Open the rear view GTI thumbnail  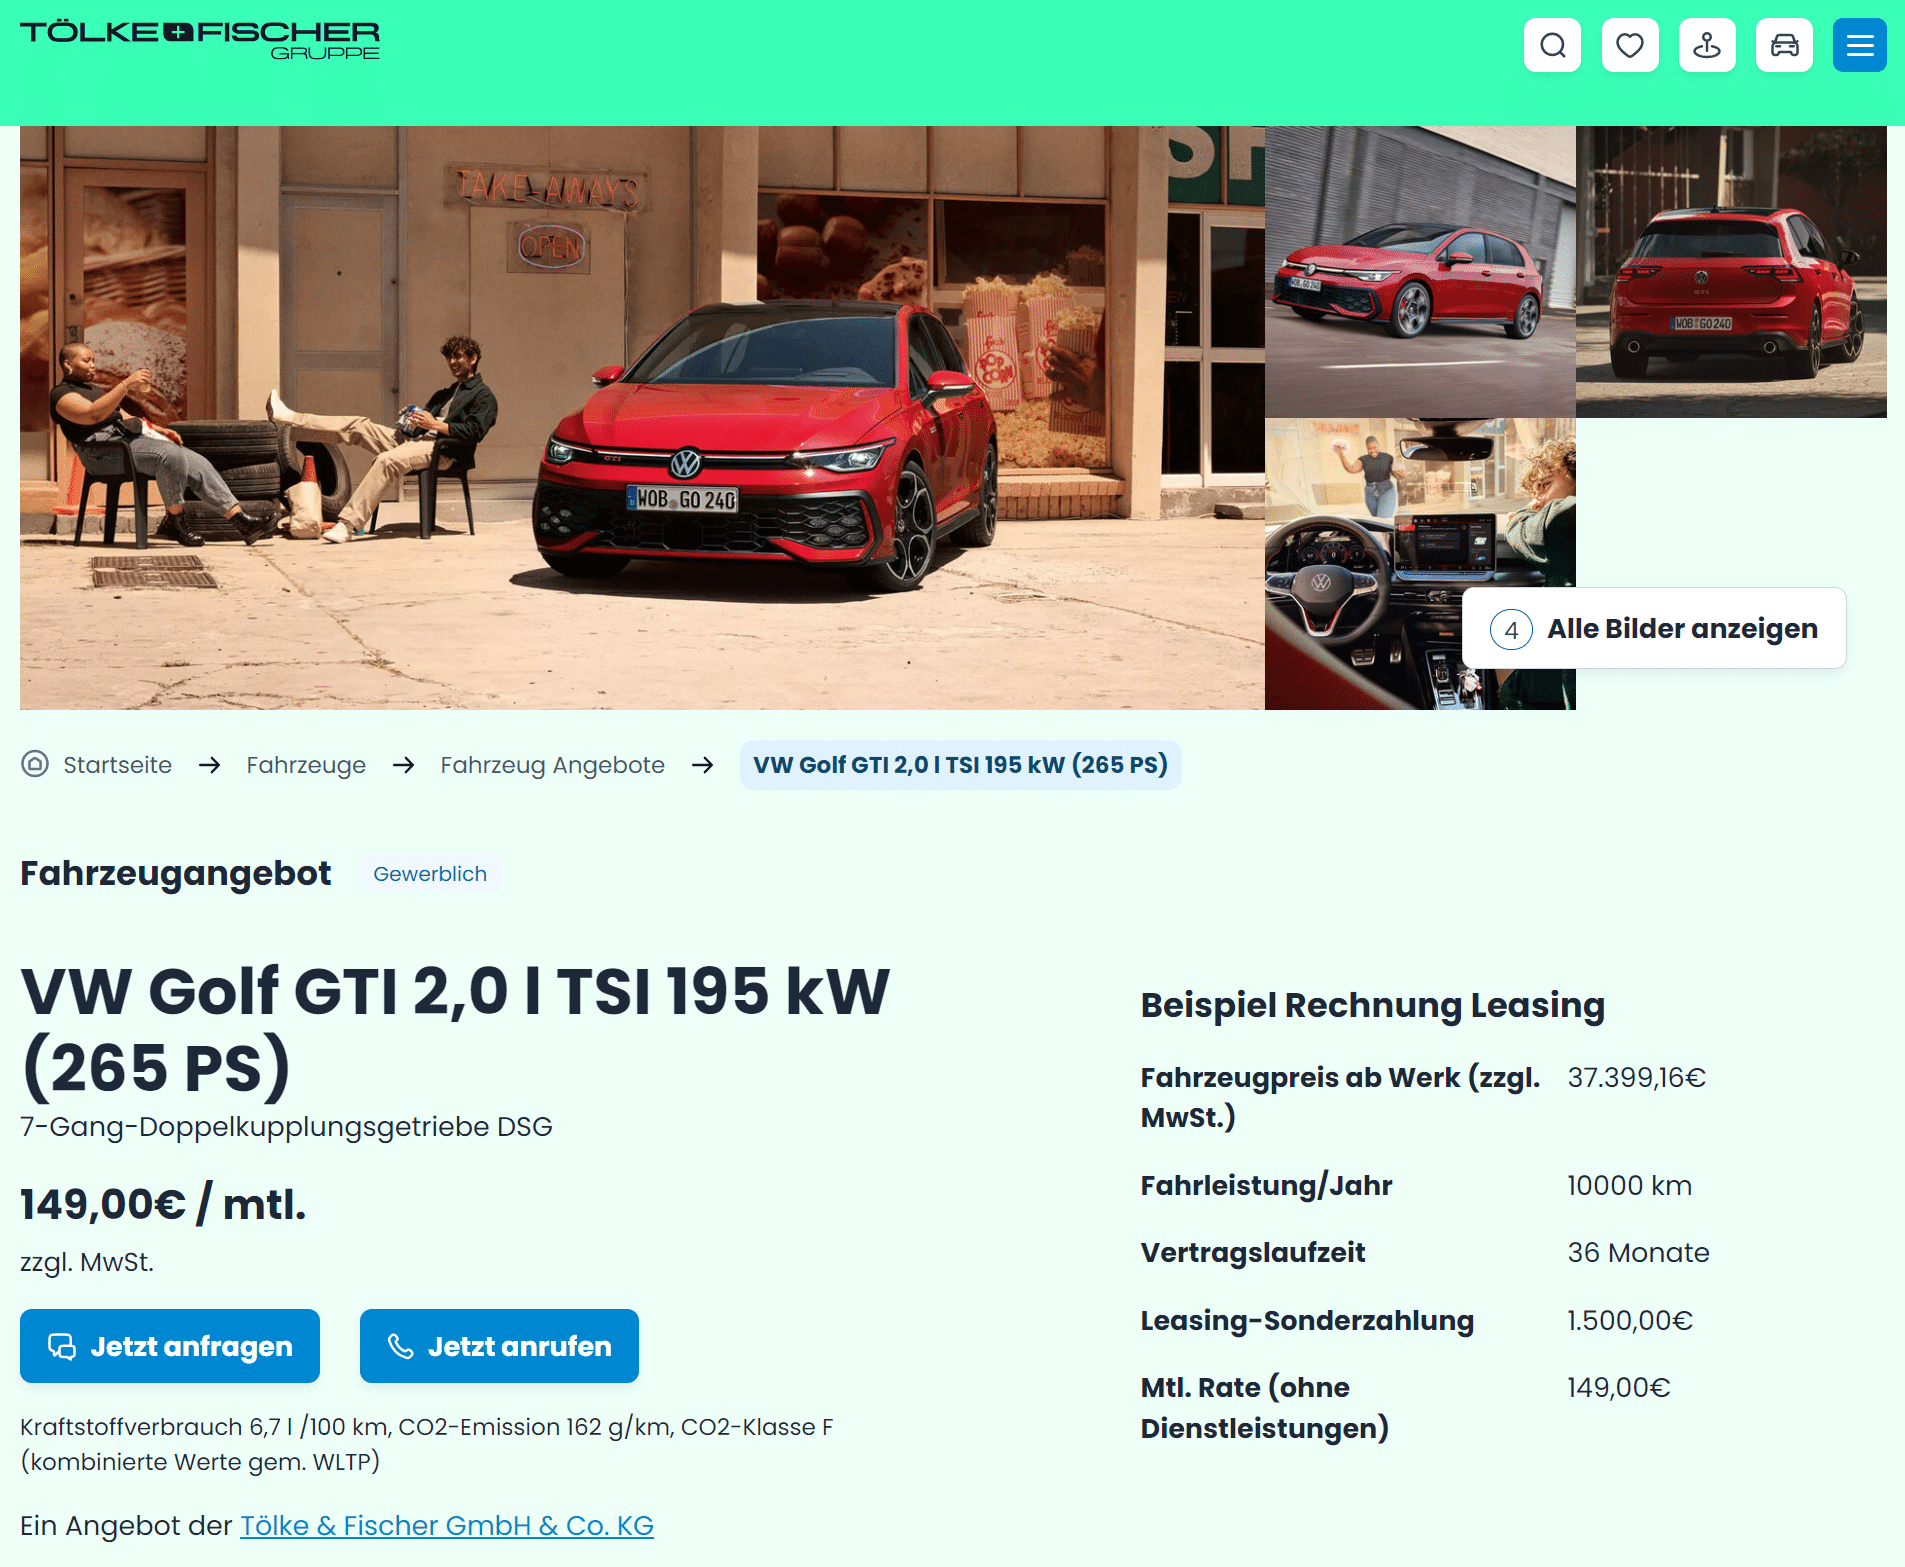pos(1731,271)
